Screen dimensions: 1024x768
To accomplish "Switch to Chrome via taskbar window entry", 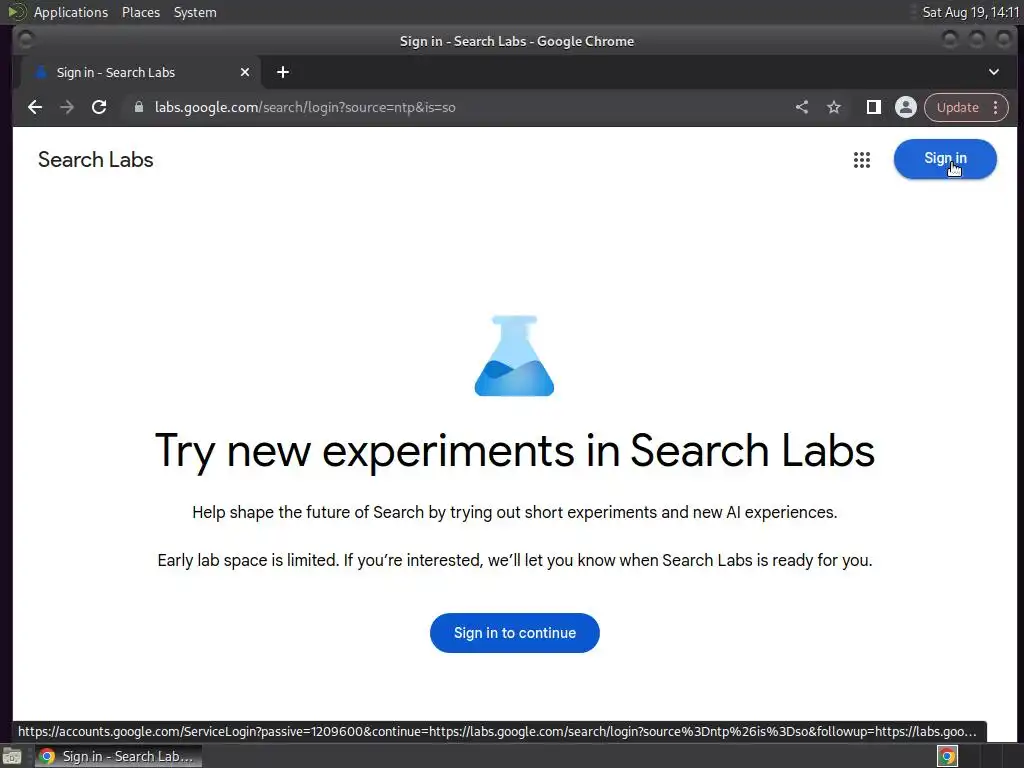I will coord(118,756).
